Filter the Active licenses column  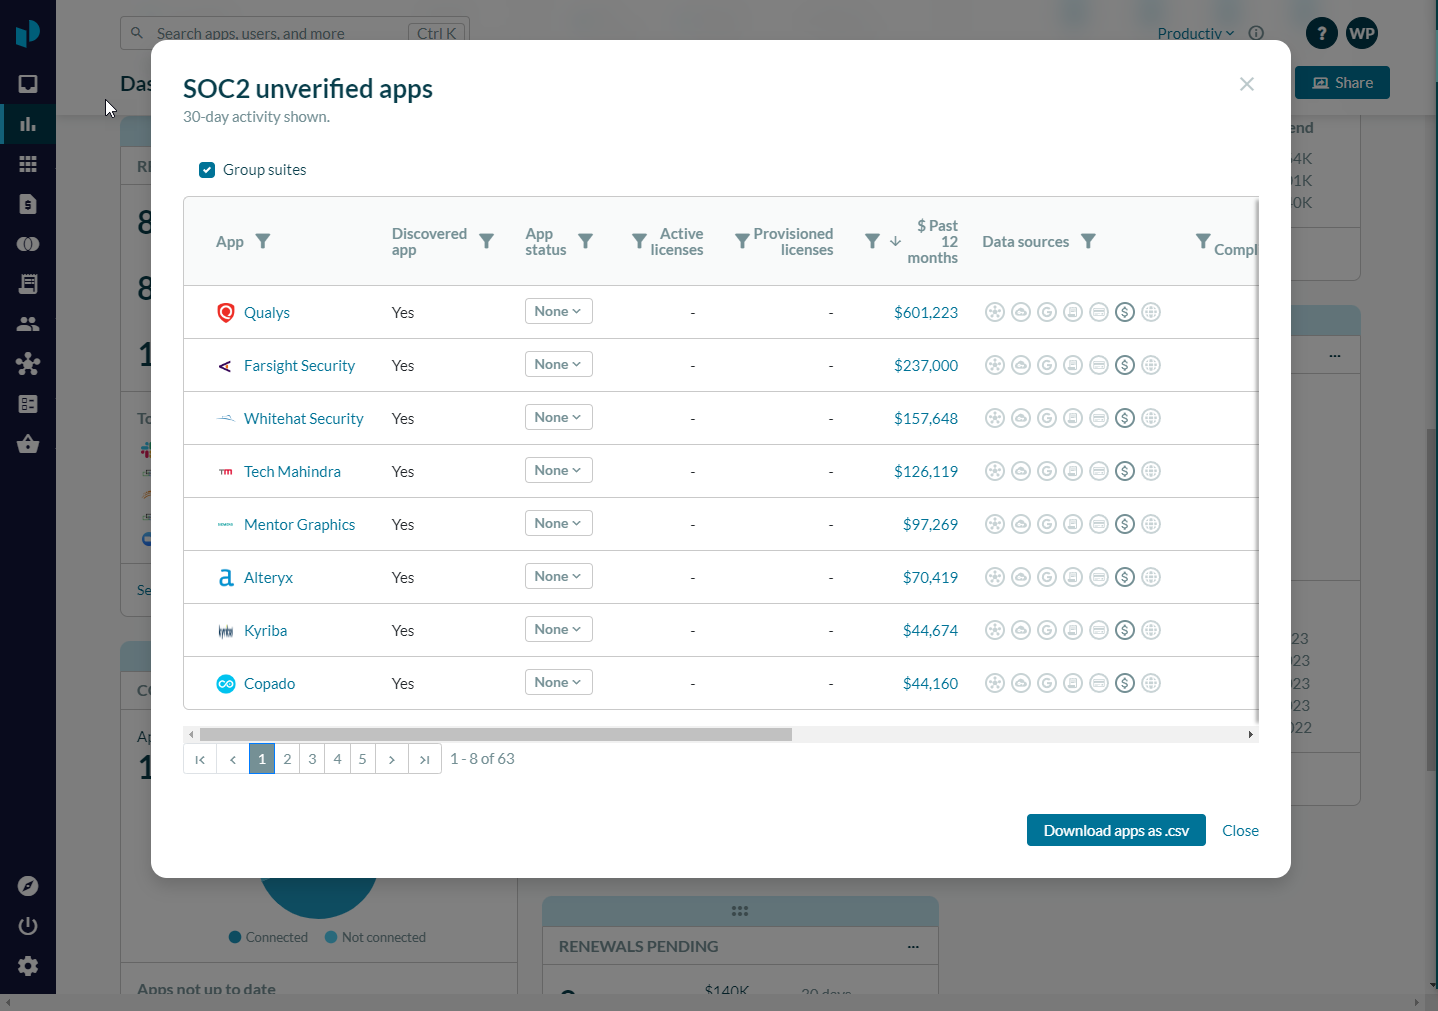pos(639,241)
